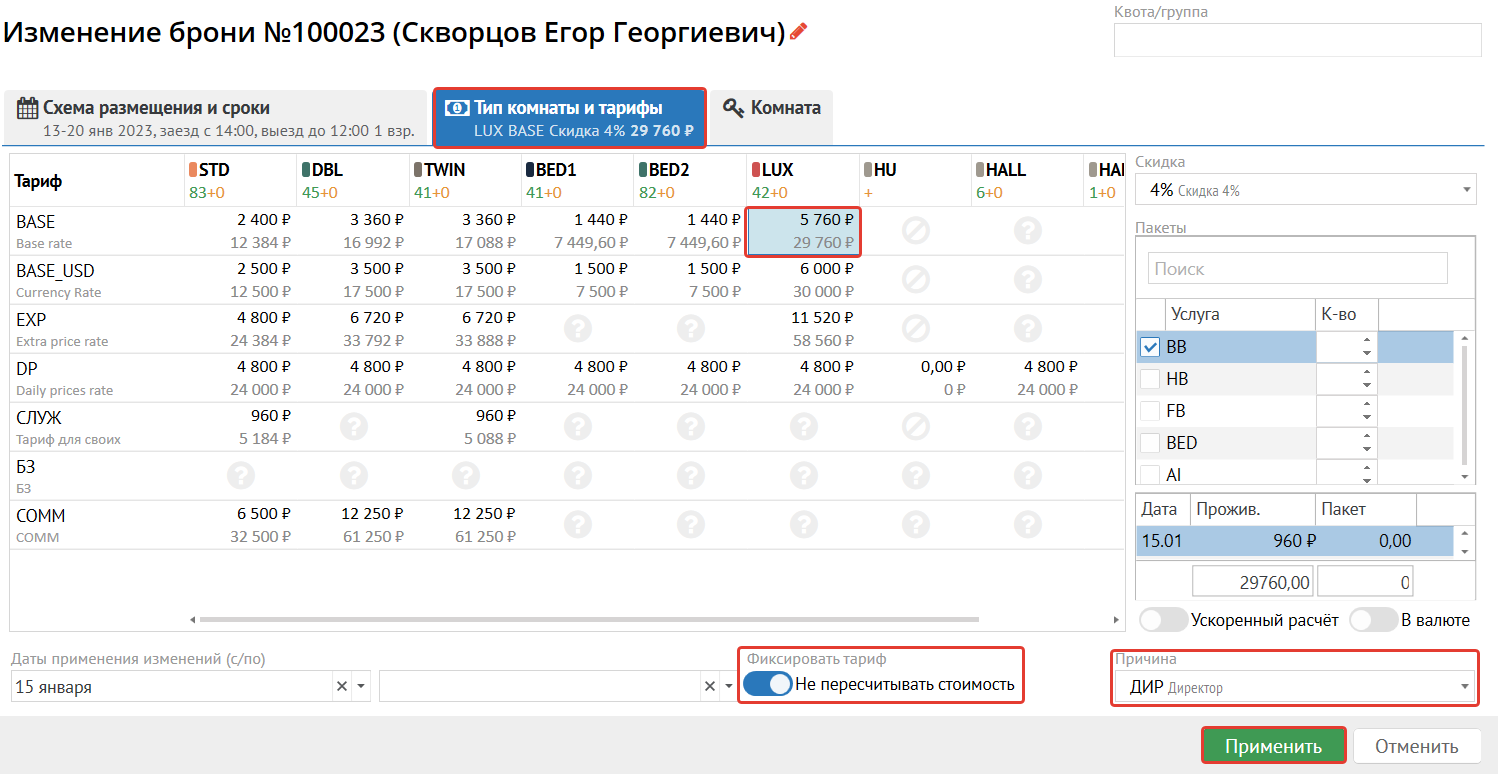The image size is (1498, 774).
Task: Click the pencil edit icon beside the guest name
Action: coord(798,31)
